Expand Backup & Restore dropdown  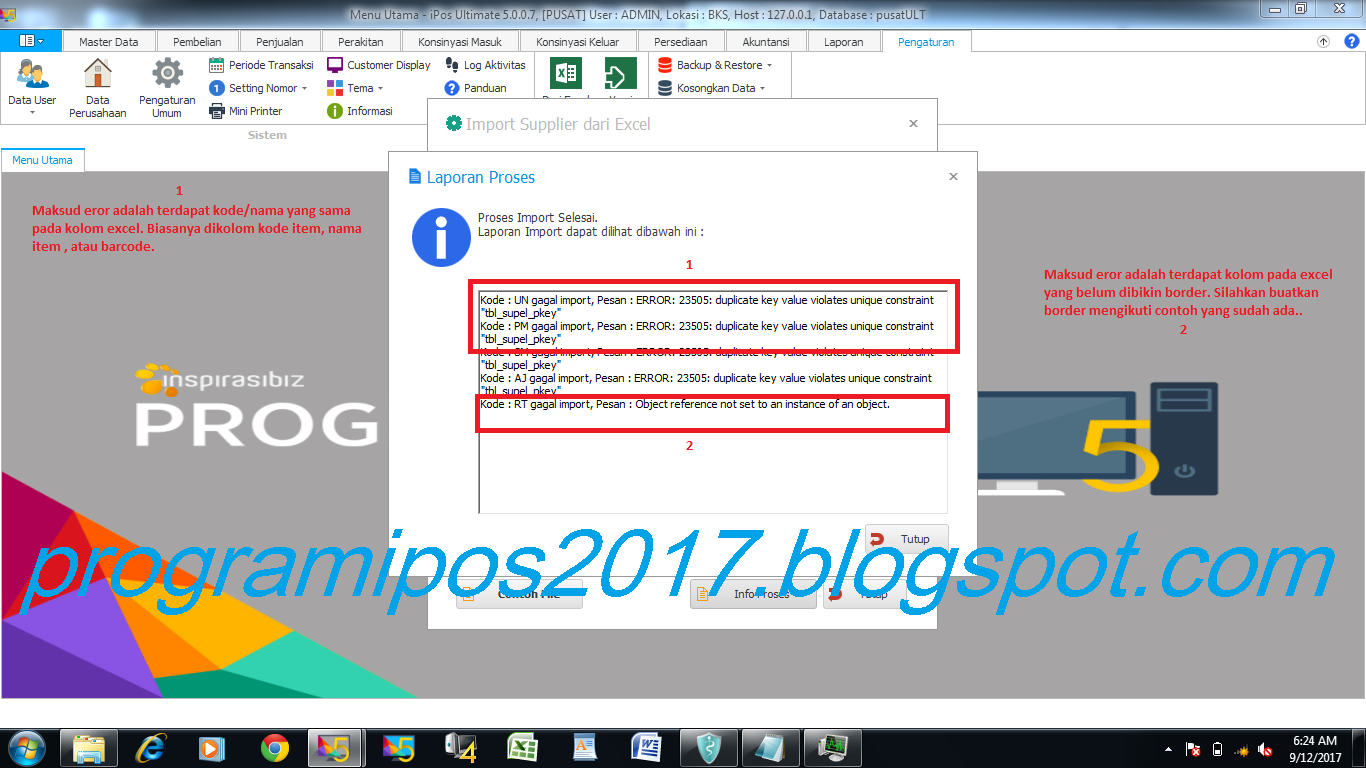coord(716,65)
